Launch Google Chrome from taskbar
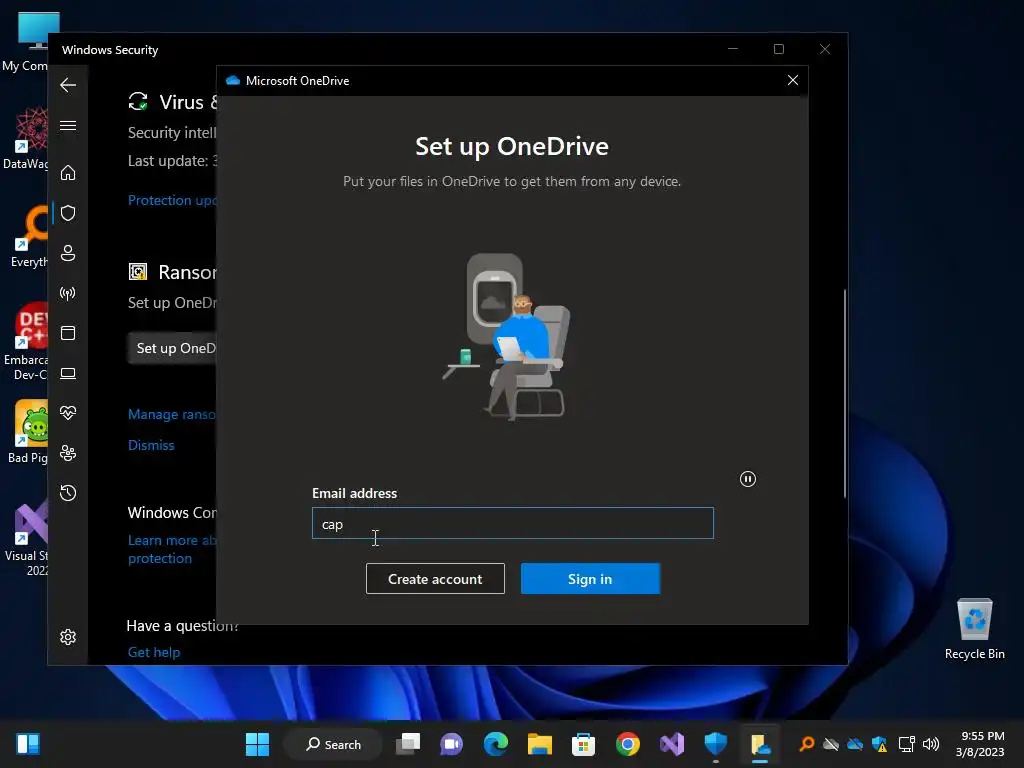 pyautogui.click(x=628, y=744)
